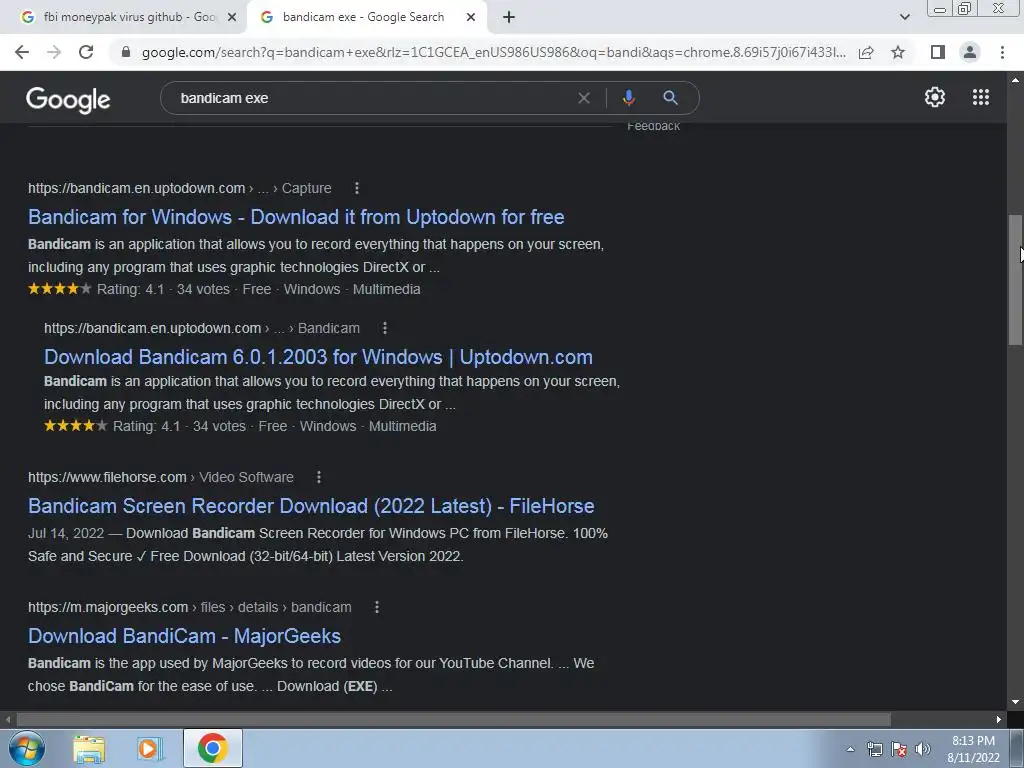Share this page via address bar icon
The image size is (1024, 768).
[x=866, y=52]
